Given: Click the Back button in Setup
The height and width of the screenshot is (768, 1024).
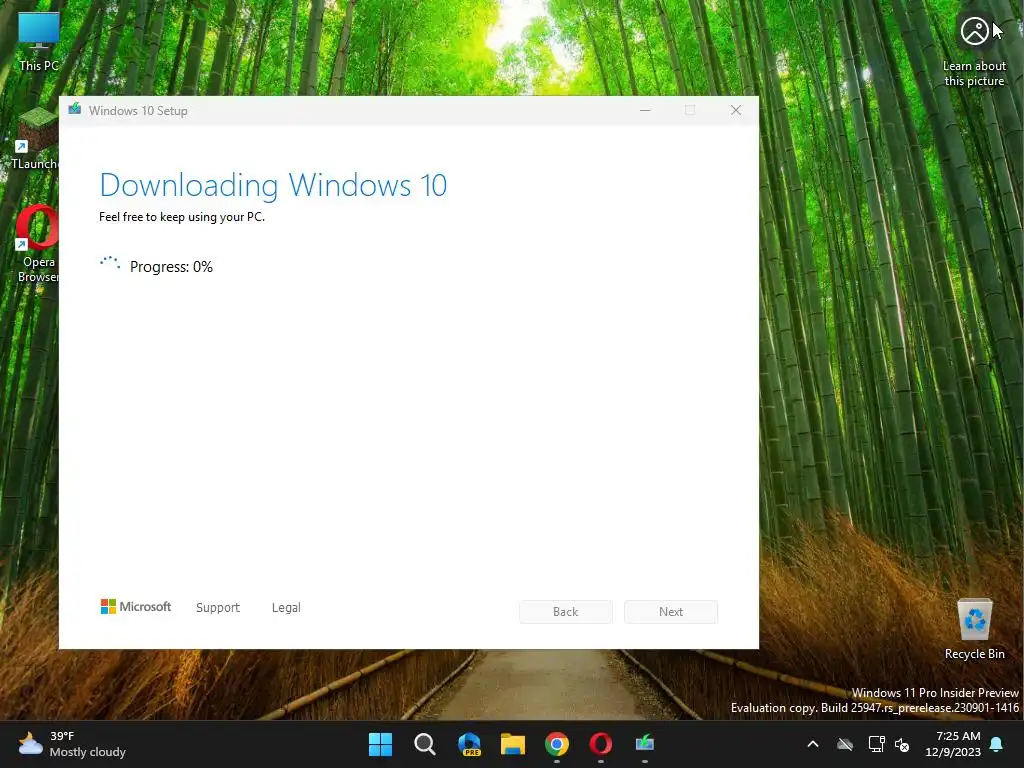Looking at the screenshot, I should coord(566,612).
